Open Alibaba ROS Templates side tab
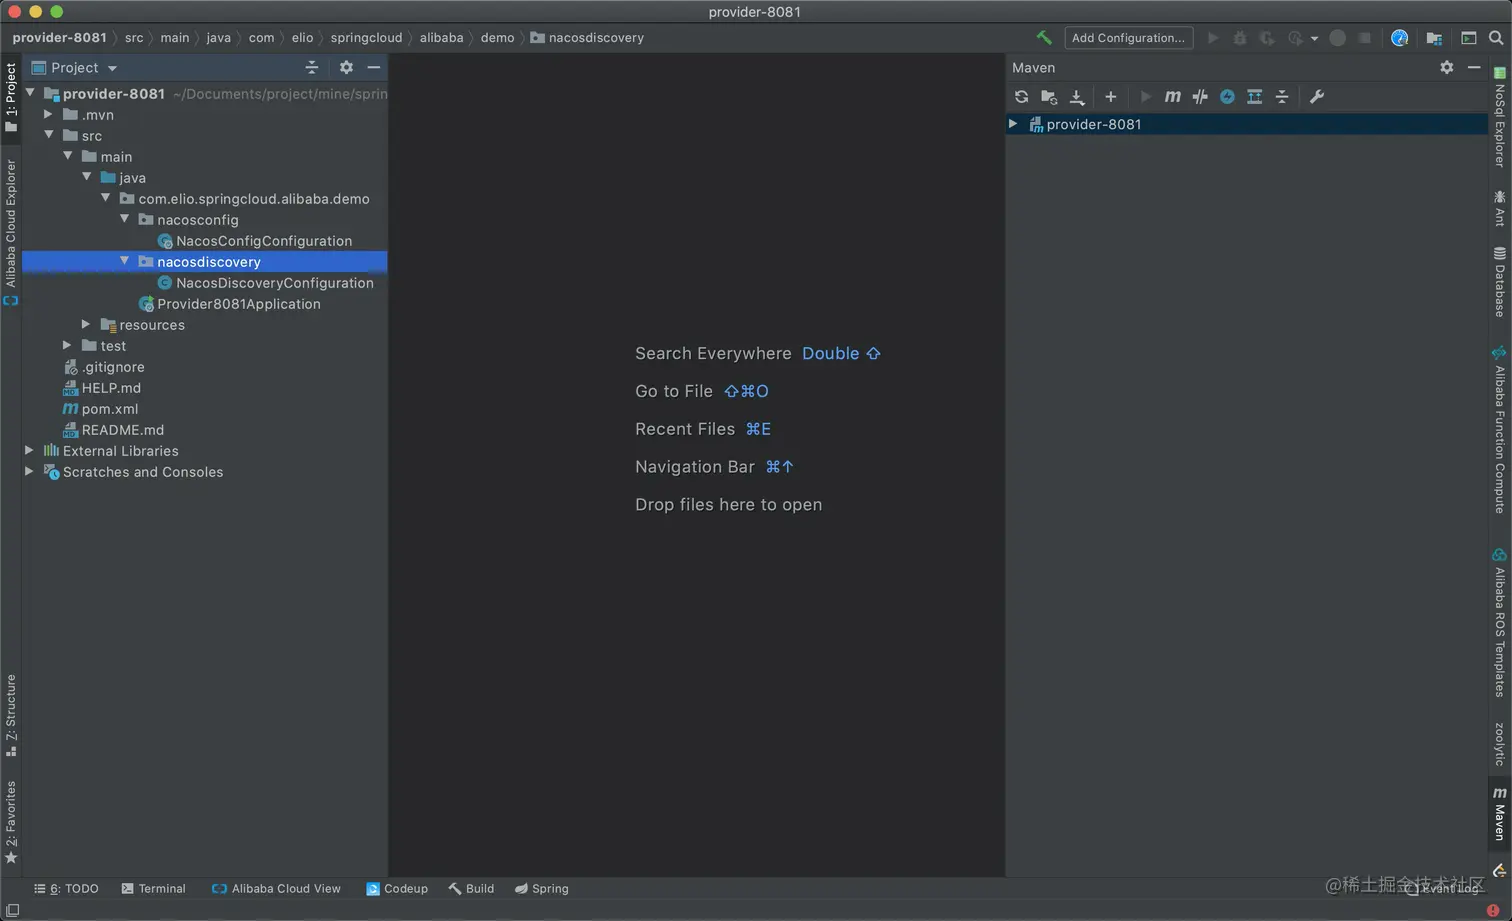Image resolution: width=1512 pixels, height=921 pixels. 1500,622
